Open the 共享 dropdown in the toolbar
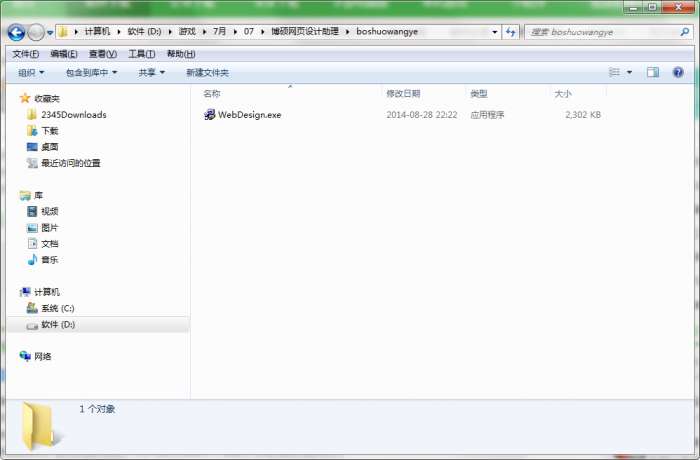This screenshot has width=700, height=460. (152, 73)
